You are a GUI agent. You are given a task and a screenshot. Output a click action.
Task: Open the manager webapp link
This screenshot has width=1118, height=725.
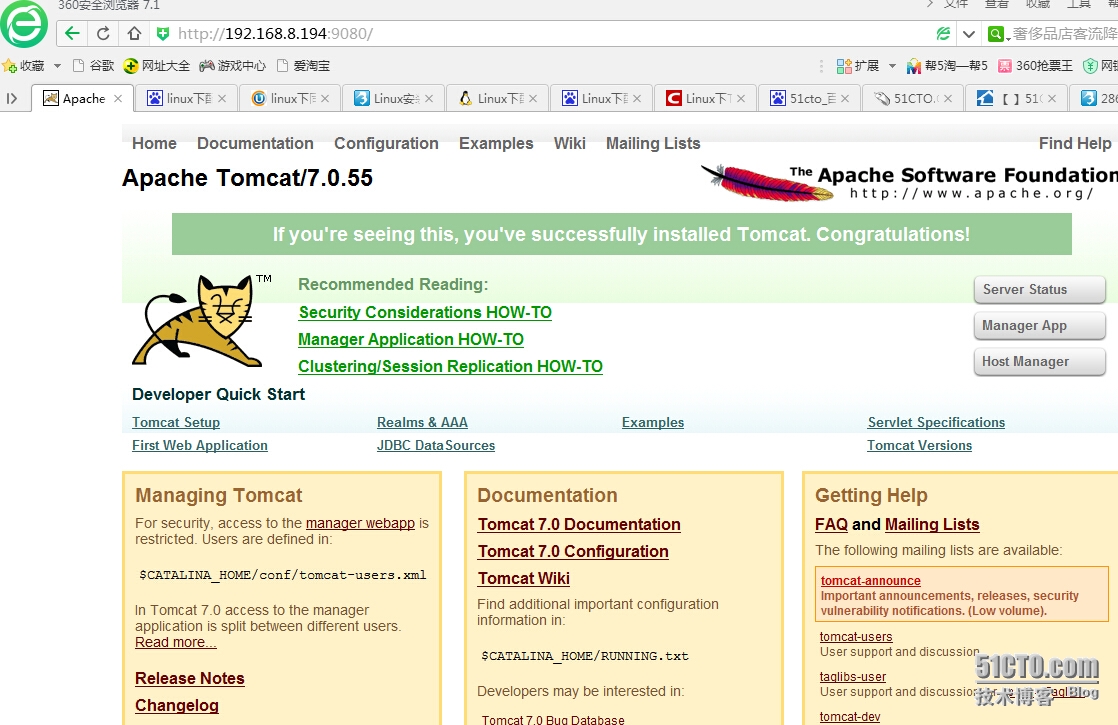point(360,523)
